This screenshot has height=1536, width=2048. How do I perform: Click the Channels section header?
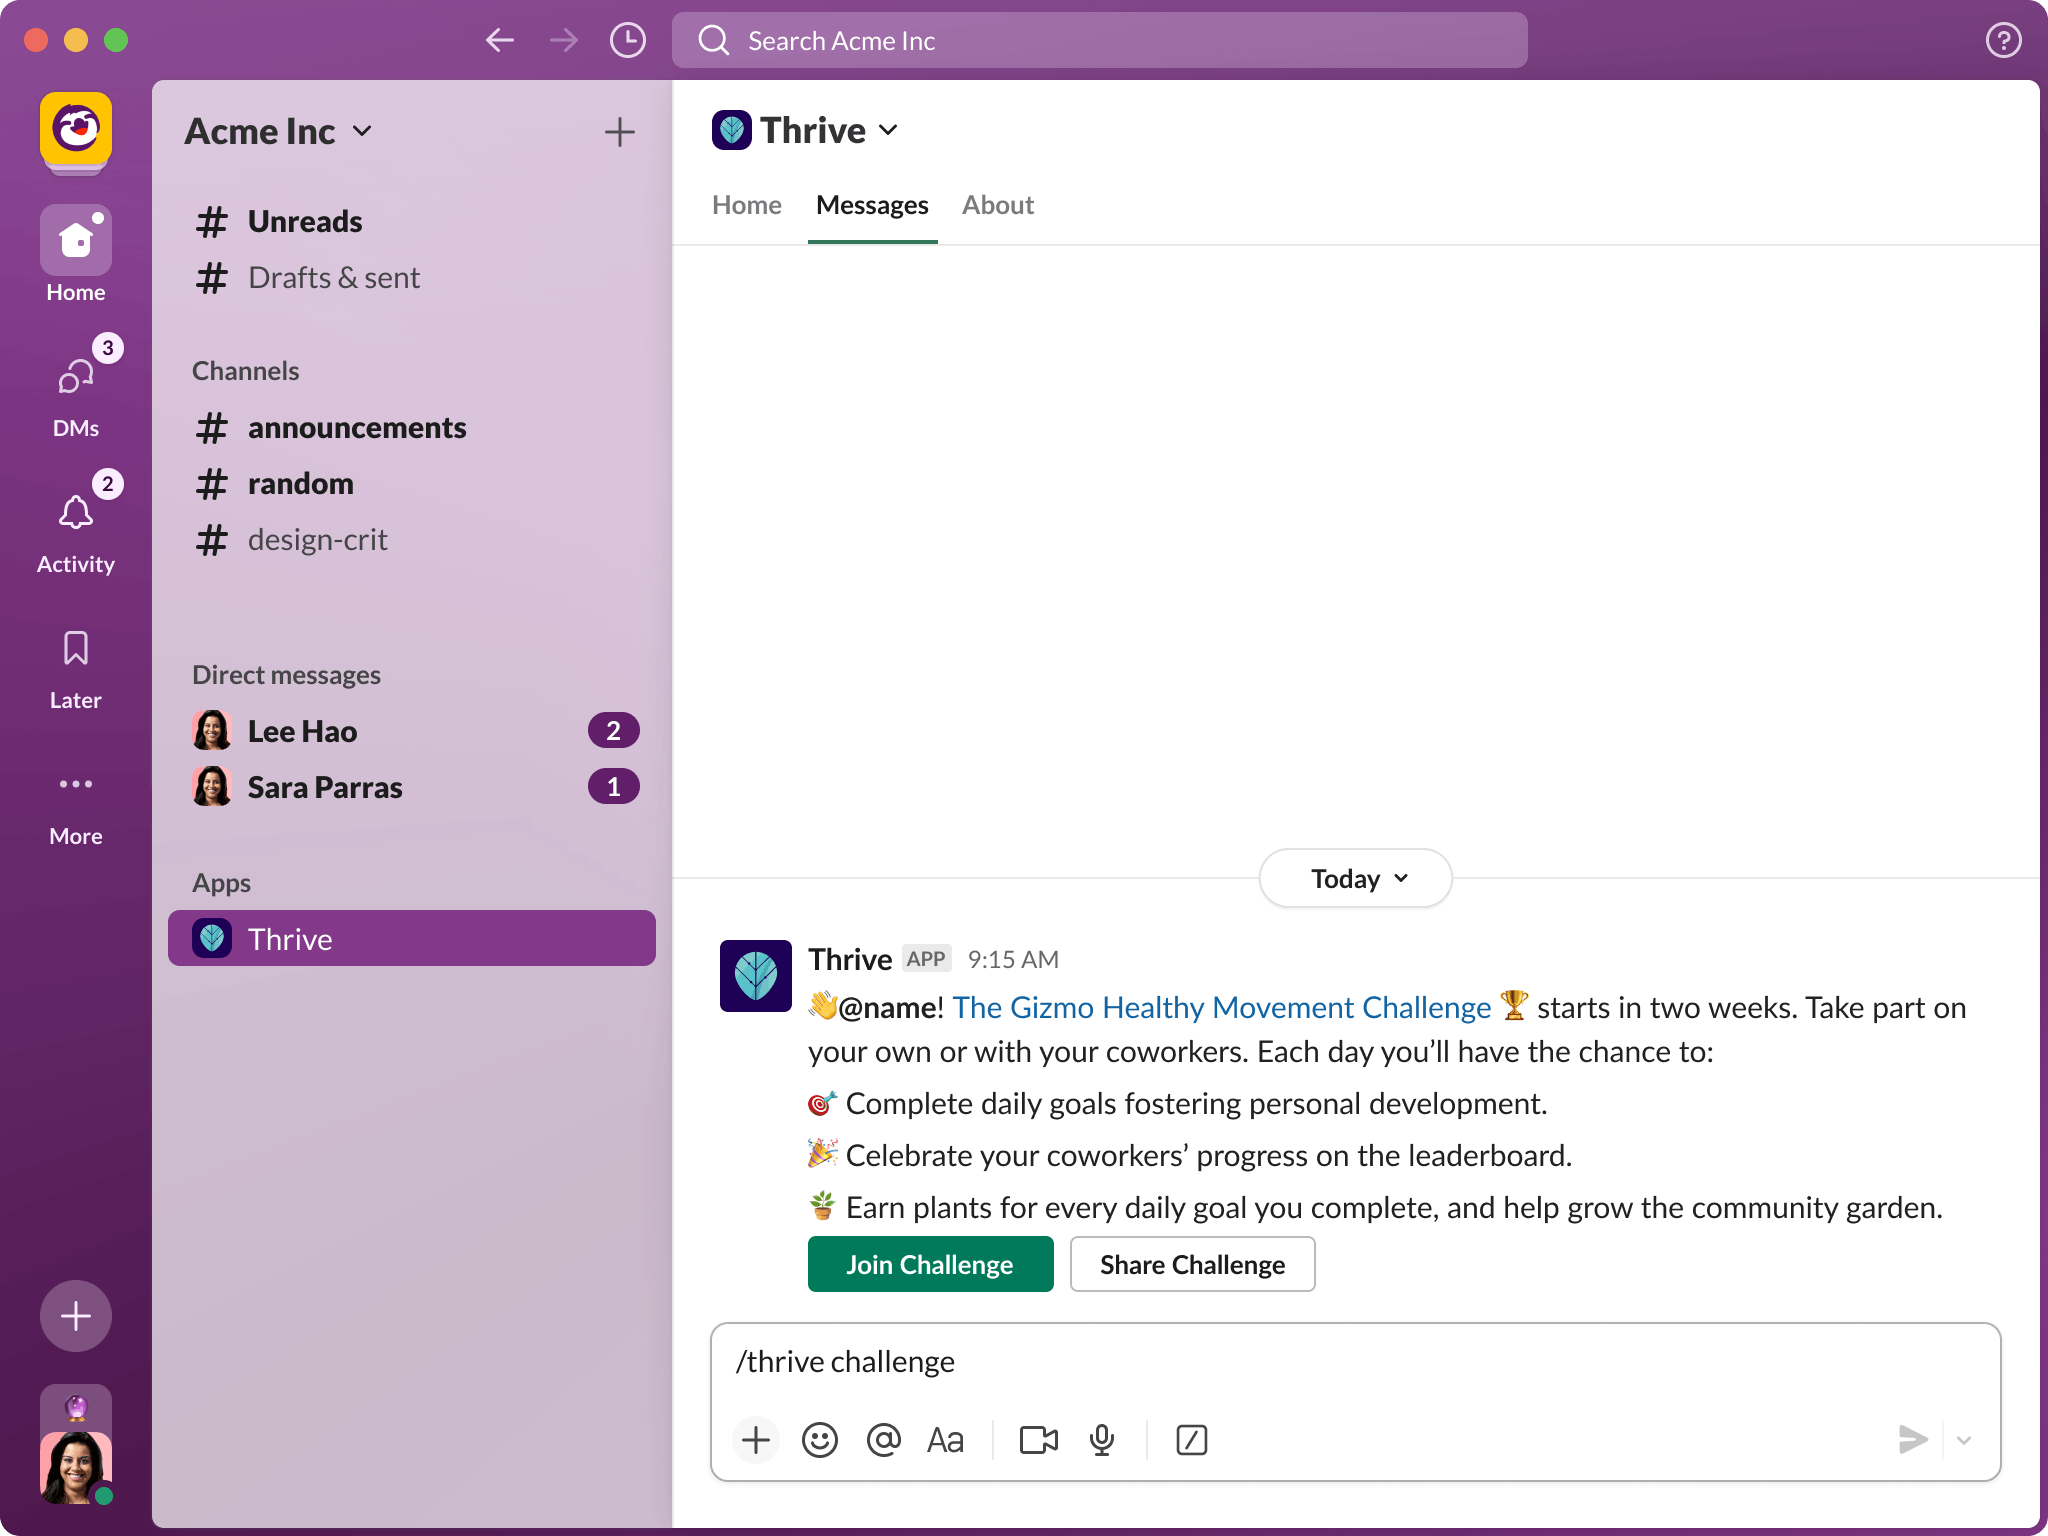(245, 371)
